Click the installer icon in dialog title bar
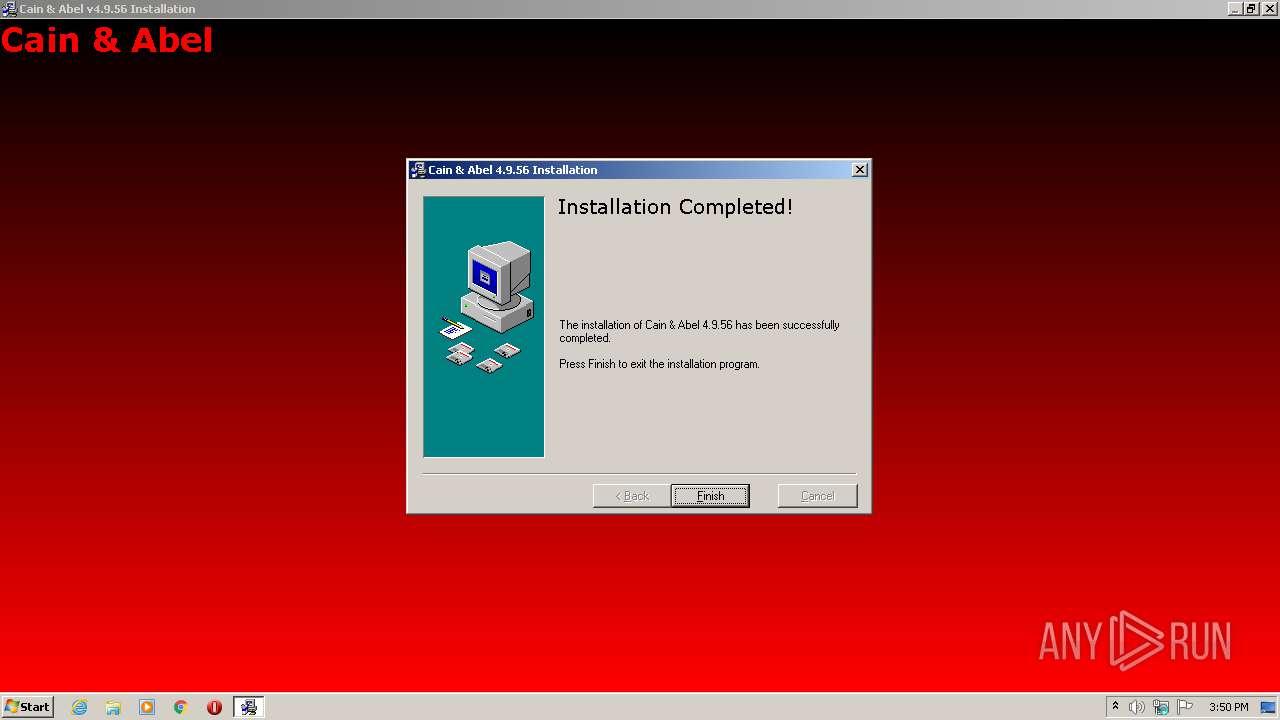 [418, 170]
